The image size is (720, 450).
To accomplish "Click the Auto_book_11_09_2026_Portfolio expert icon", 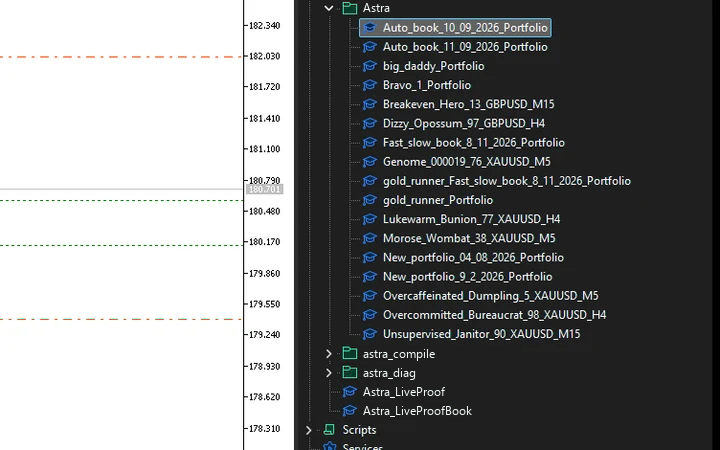I will coord(370,47).
